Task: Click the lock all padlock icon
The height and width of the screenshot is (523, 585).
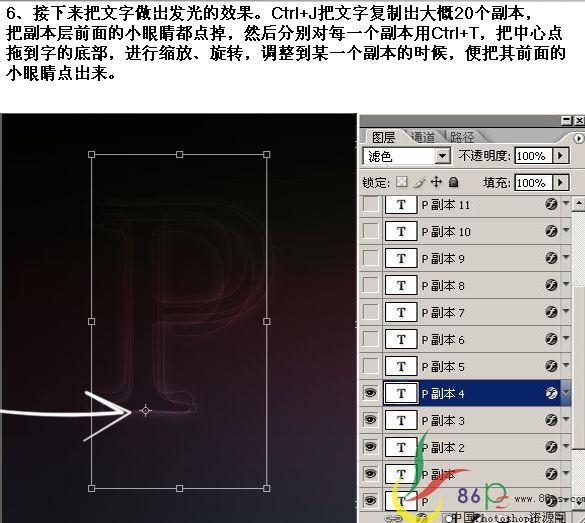Action: click(x=453, y=182)
